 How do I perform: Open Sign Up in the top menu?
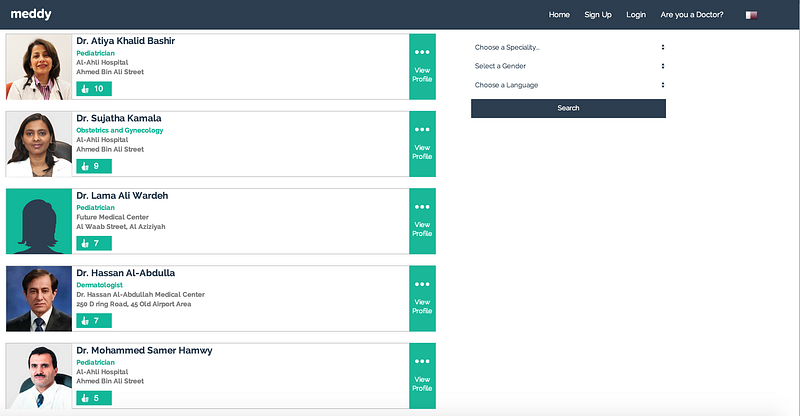[598, 15]
